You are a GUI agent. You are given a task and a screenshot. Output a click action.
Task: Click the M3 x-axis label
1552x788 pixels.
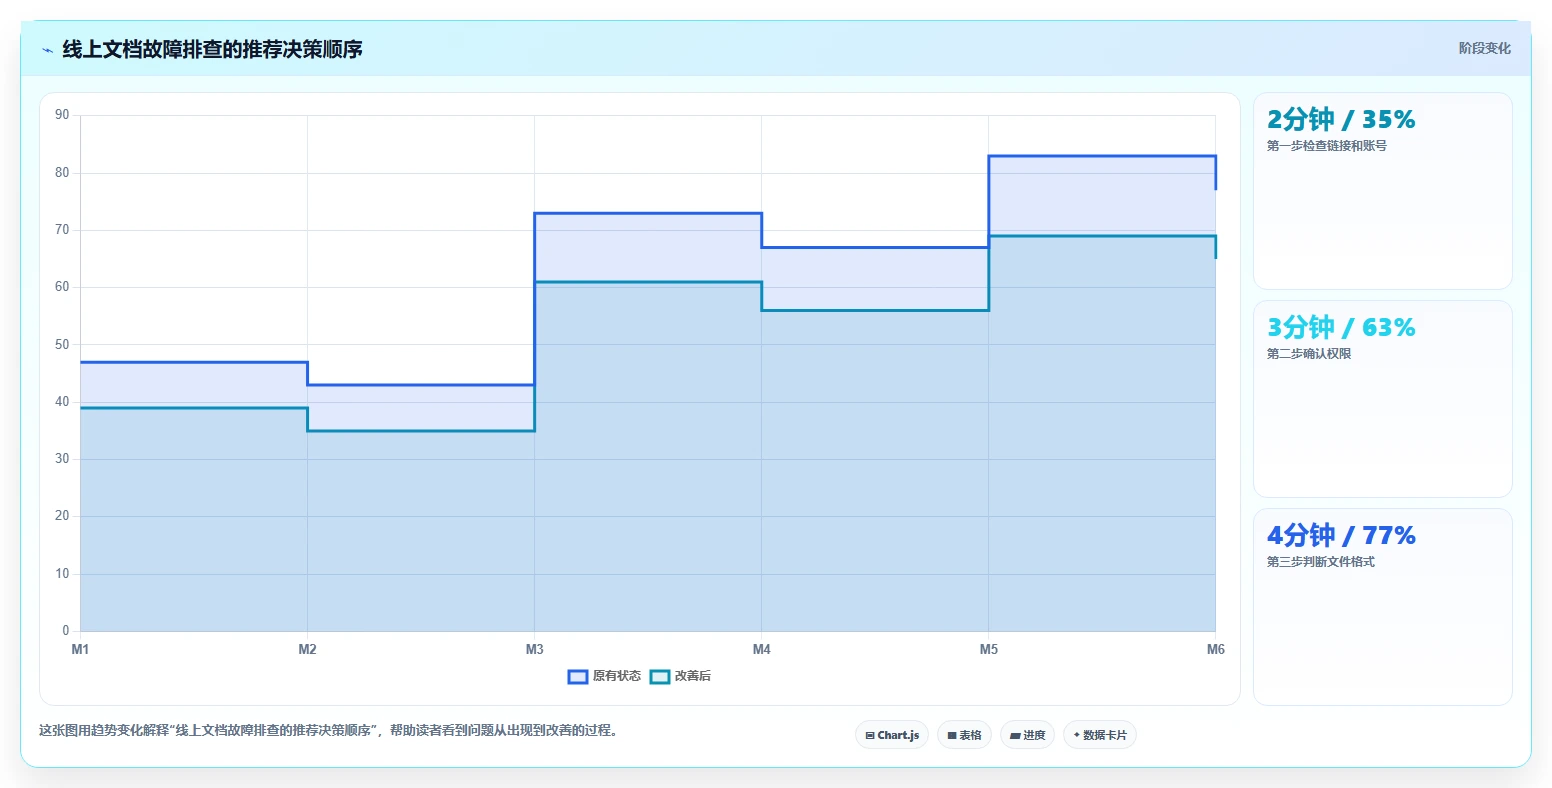(x=534, y=650)
